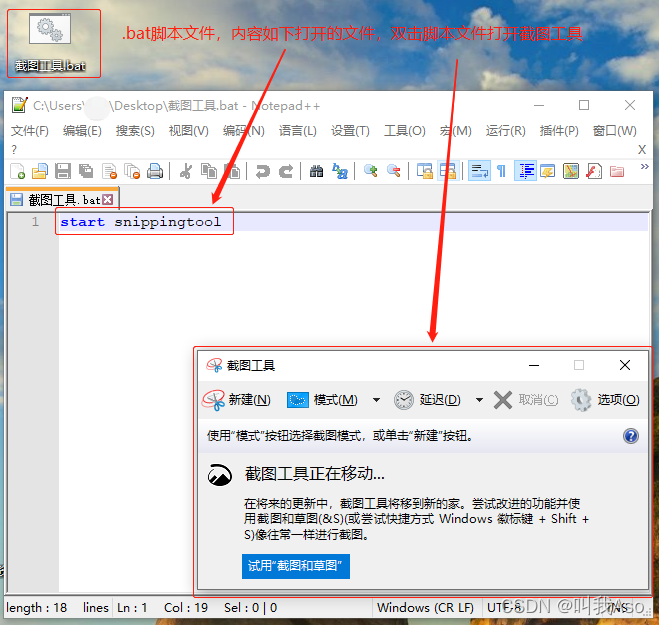Zoom in using magnifier plus icon
The height and width of the screenshot is (625, 659).
point(371,171)
